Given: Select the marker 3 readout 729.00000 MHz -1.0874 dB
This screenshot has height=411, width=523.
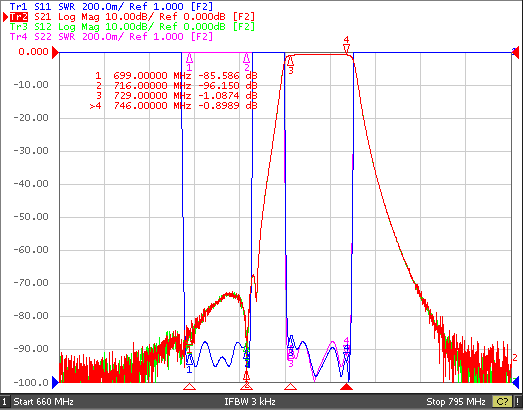Looking at the screenshot, I should [176, 96].
